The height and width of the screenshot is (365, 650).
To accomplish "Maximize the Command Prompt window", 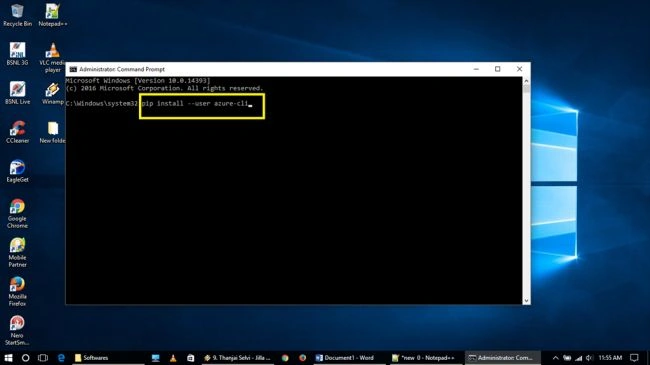I will [497, 69].
